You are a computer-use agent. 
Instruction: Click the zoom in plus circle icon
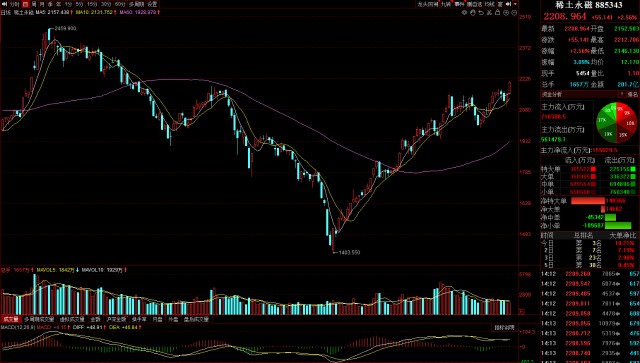[x=506, y=13]
